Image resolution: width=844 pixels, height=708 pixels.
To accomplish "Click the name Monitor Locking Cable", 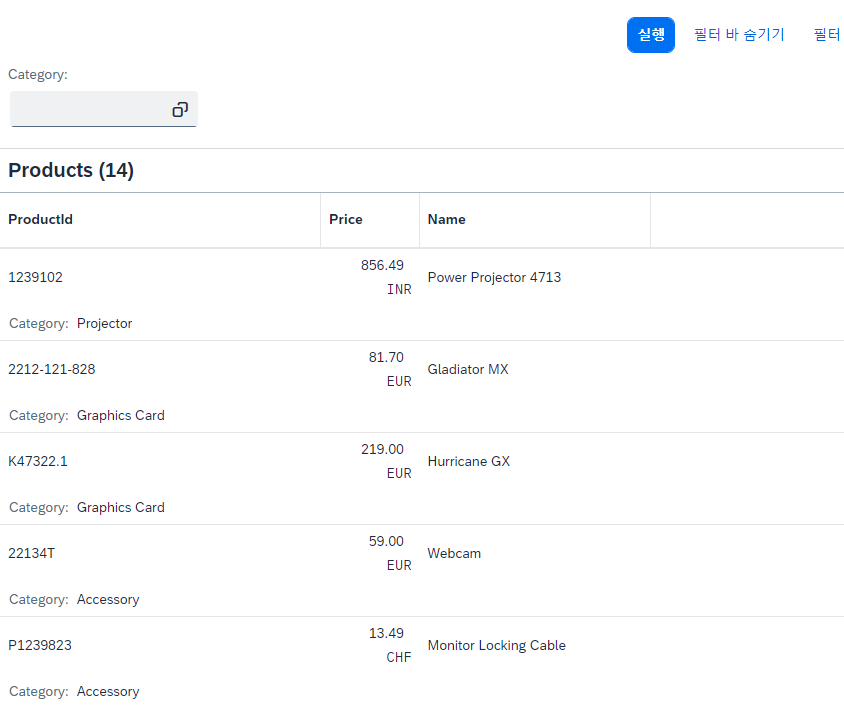I will [x=496, y=646].
